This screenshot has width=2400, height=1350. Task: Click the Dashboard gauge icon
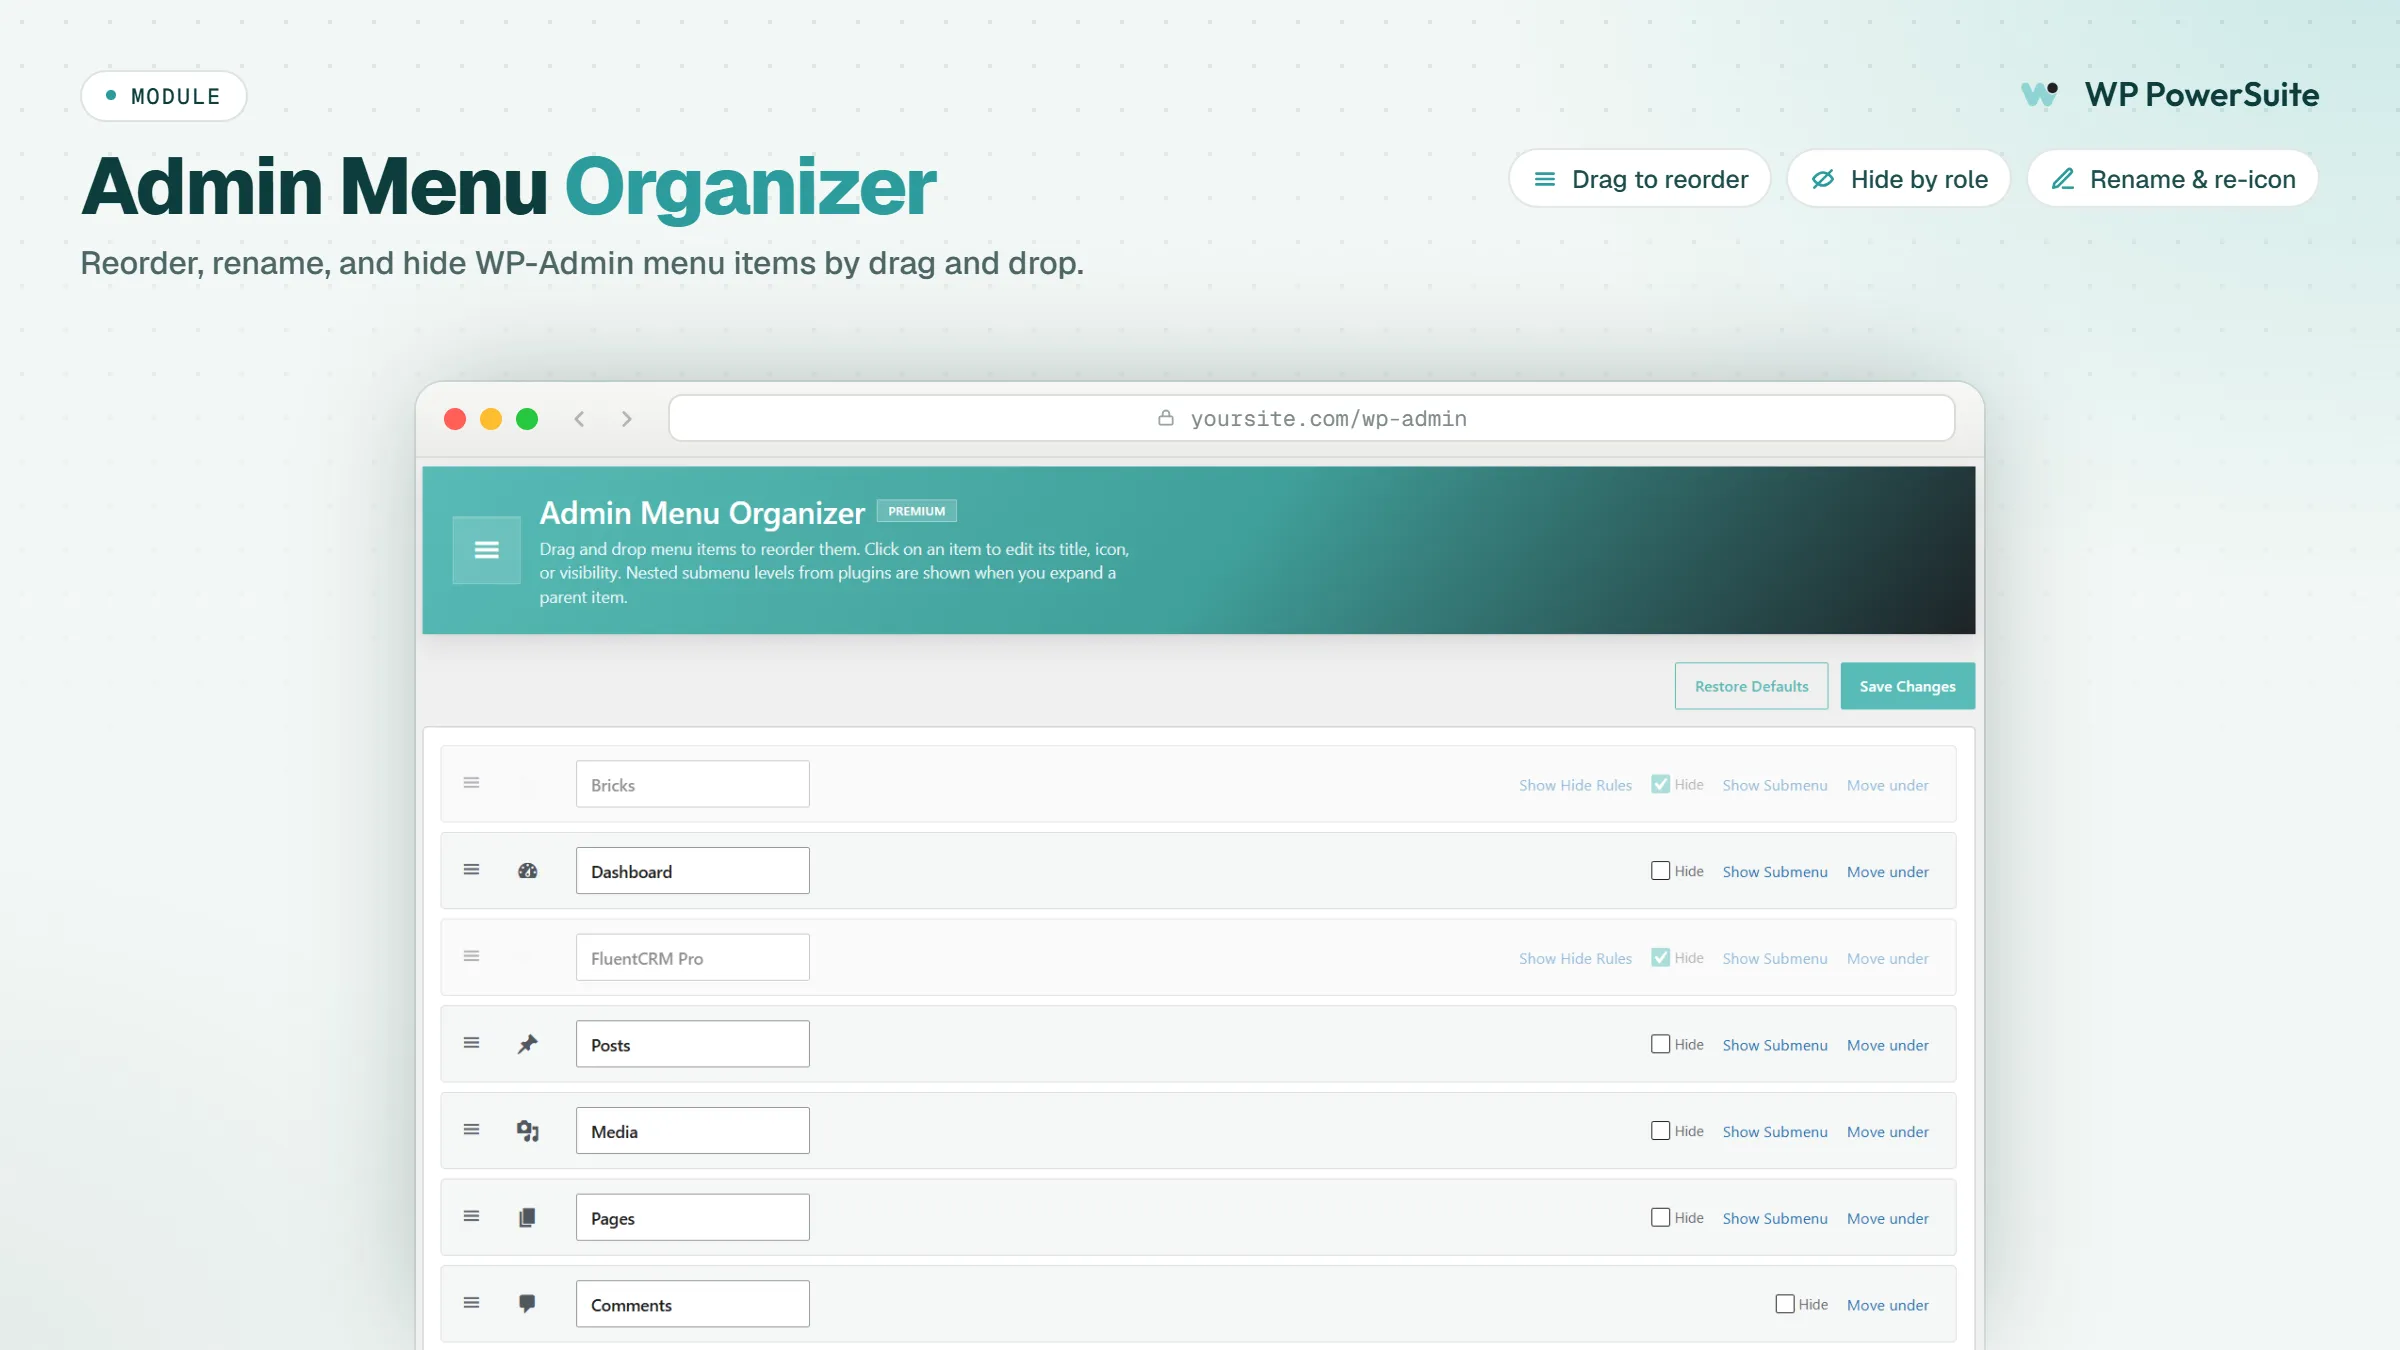527,871
